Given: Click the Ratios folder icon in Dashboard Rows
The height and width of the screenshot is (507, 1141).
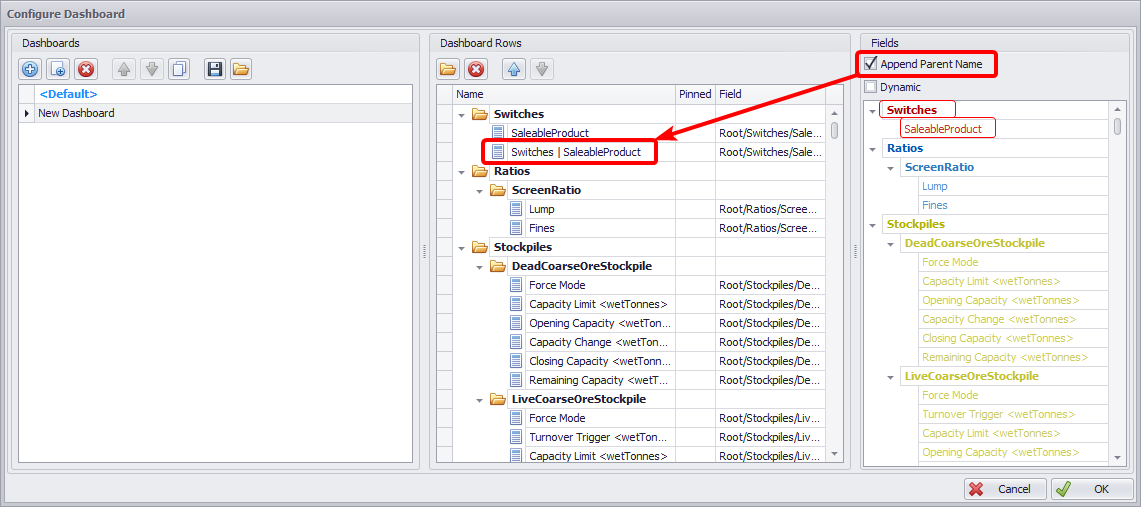Looking at the screenshot, I should 480,172.
